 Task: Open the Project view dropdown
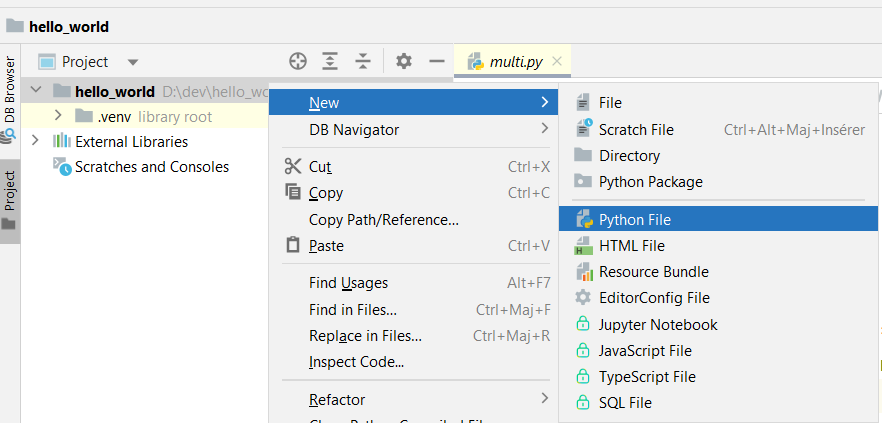pos(133,62)
